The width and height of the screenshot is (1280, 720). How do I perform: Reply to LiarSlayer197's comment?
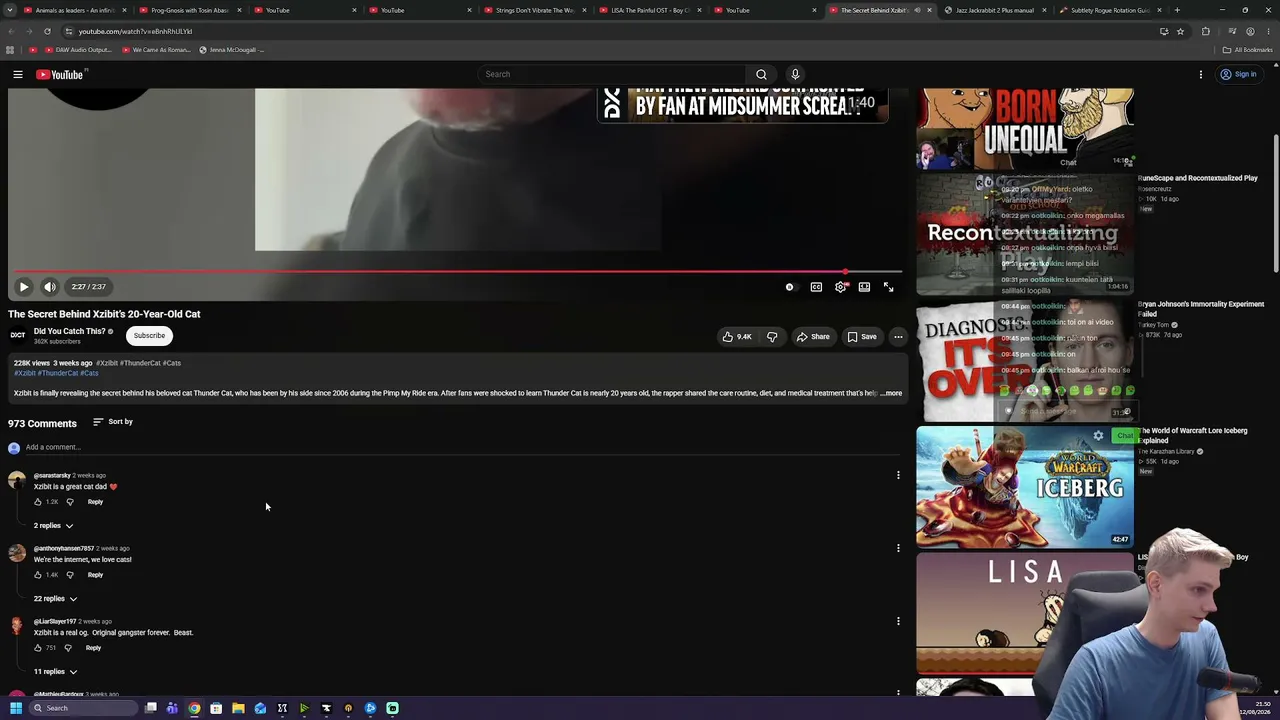93,648
